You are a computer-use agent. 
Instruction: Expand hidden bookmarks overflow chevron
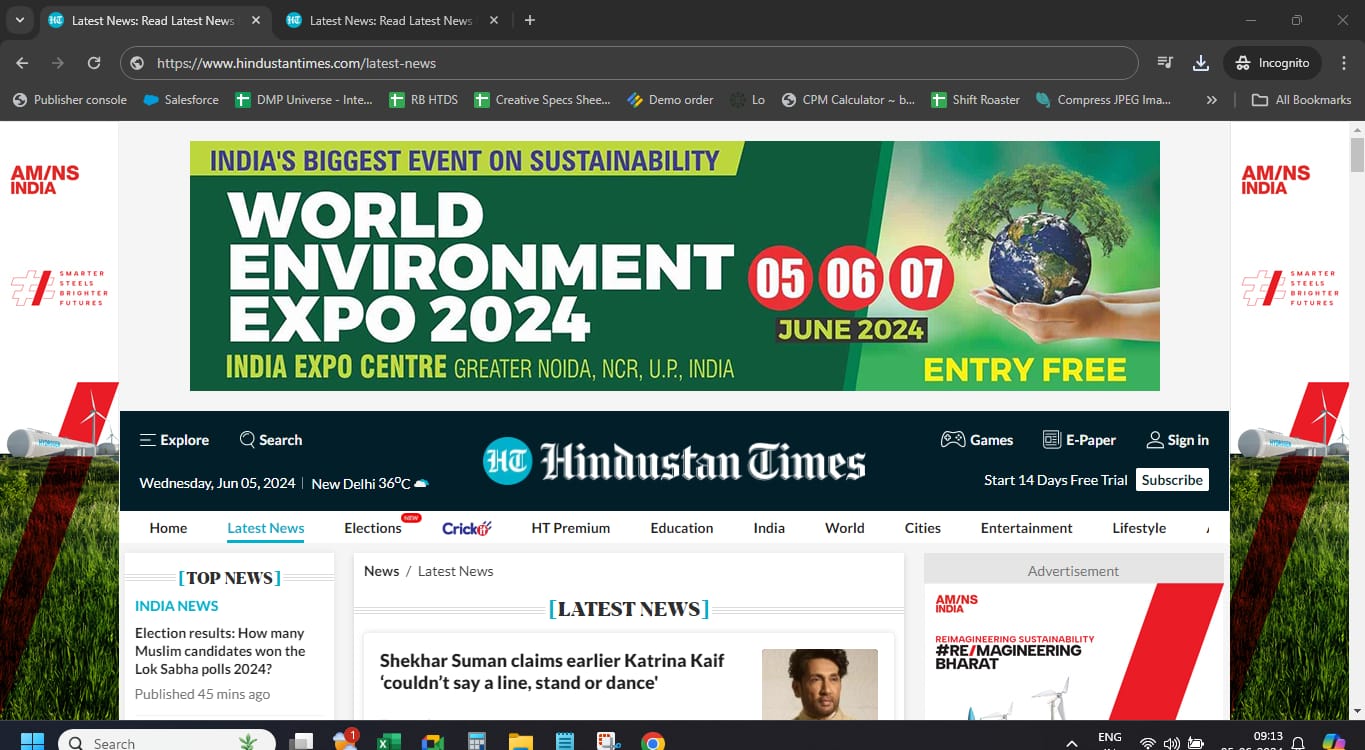pos(1212,100)
